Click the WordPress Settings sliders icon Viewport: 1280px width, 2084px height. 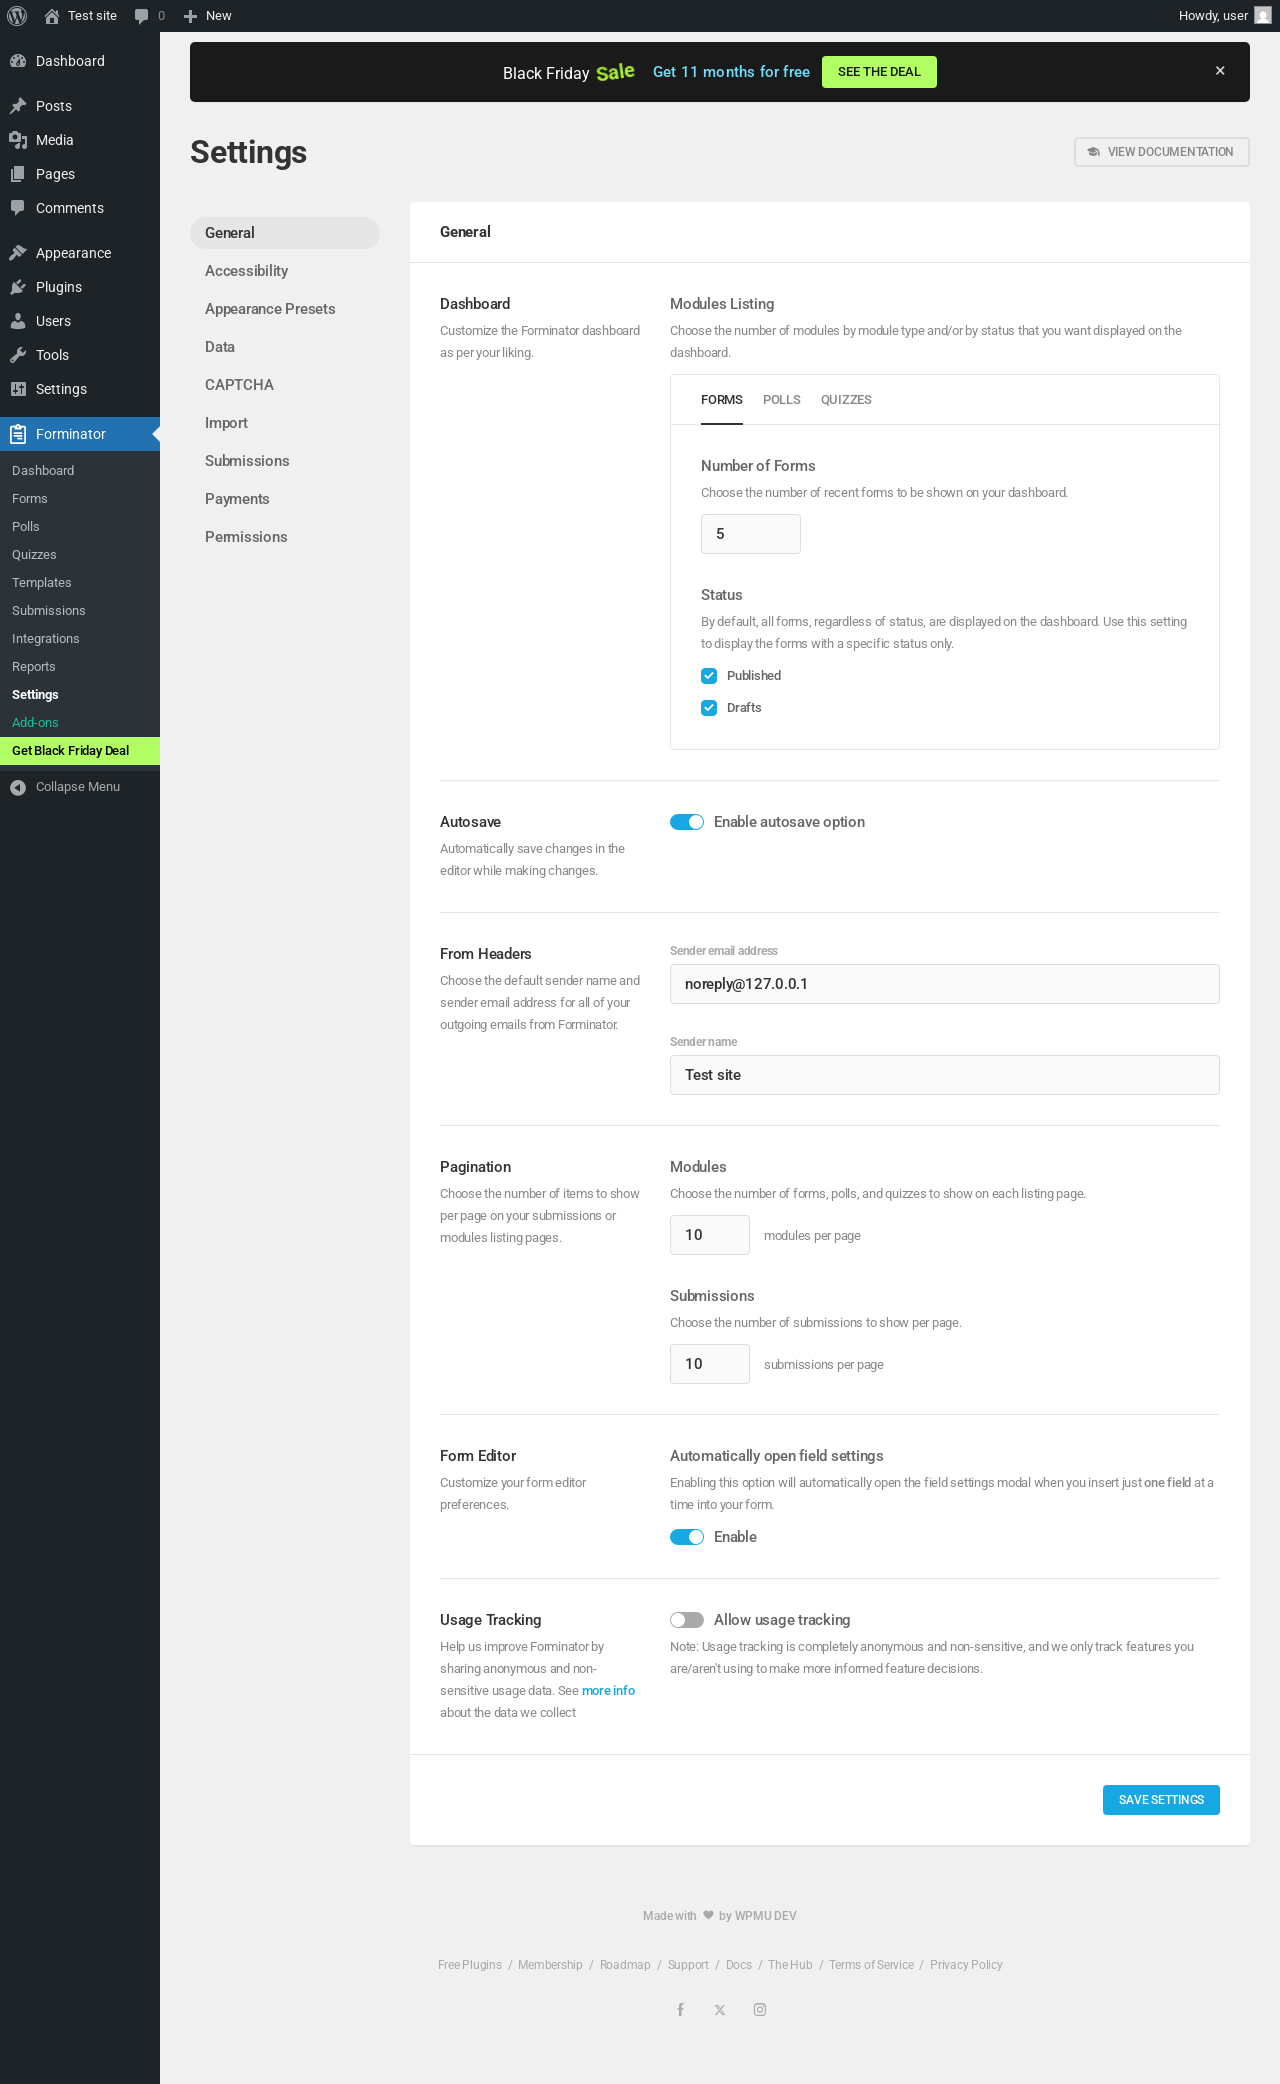coord(18,389)
